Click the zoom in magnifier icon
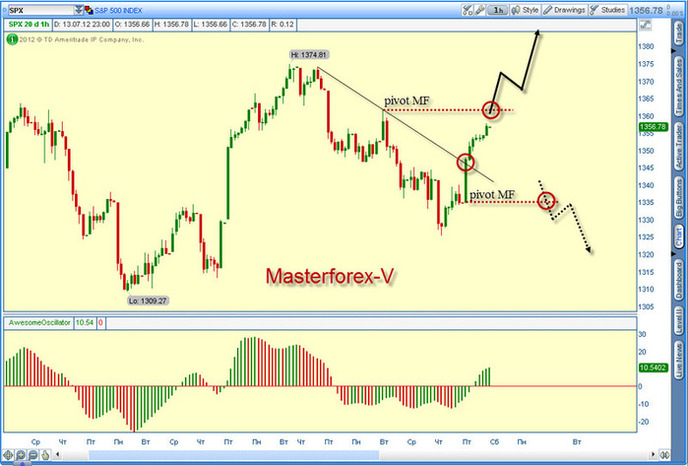 (x=21, y=455)
